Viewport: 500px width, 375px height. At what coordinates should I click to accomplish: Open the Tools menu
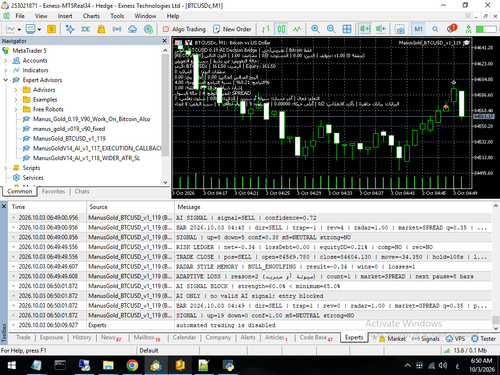tap(117, 16)
